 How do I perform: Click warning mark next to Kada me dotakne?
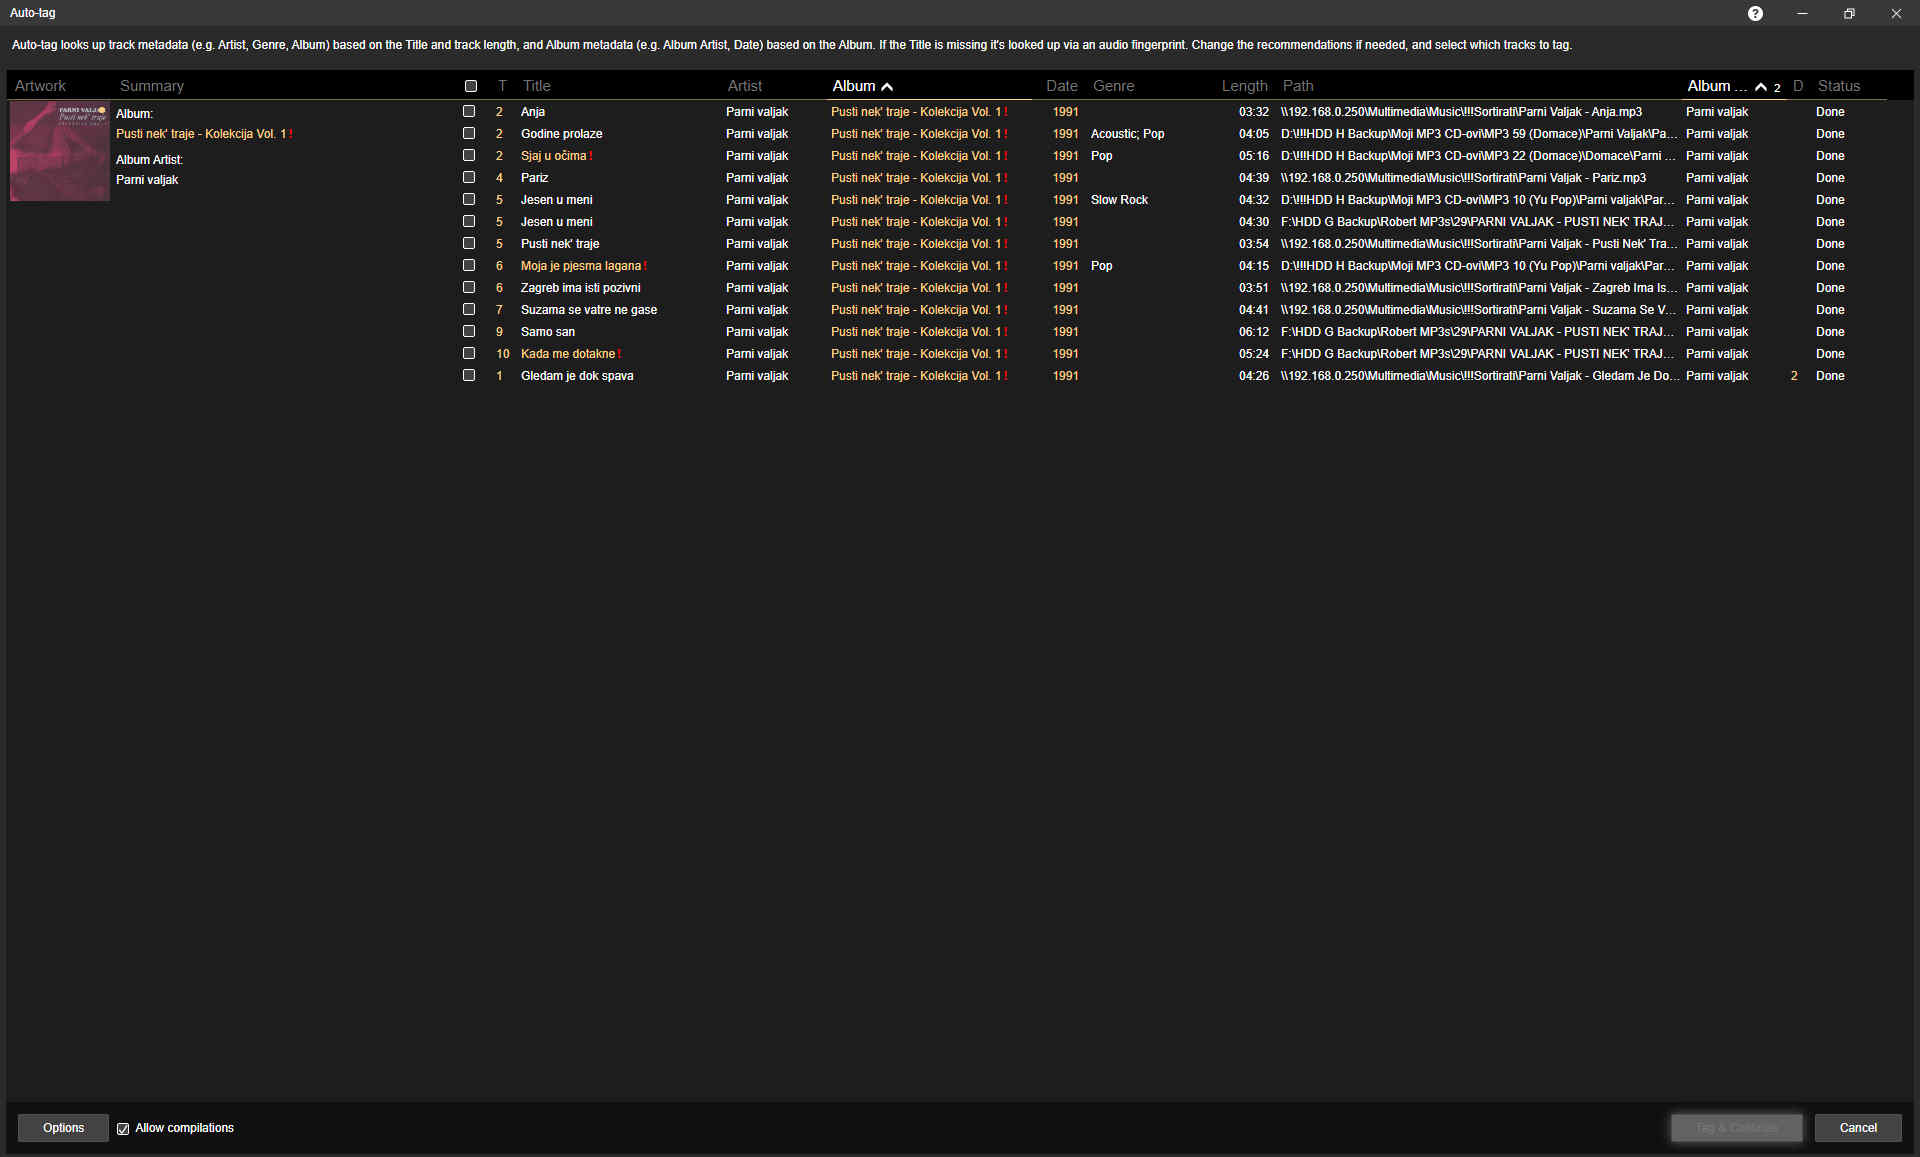[620, 354]
